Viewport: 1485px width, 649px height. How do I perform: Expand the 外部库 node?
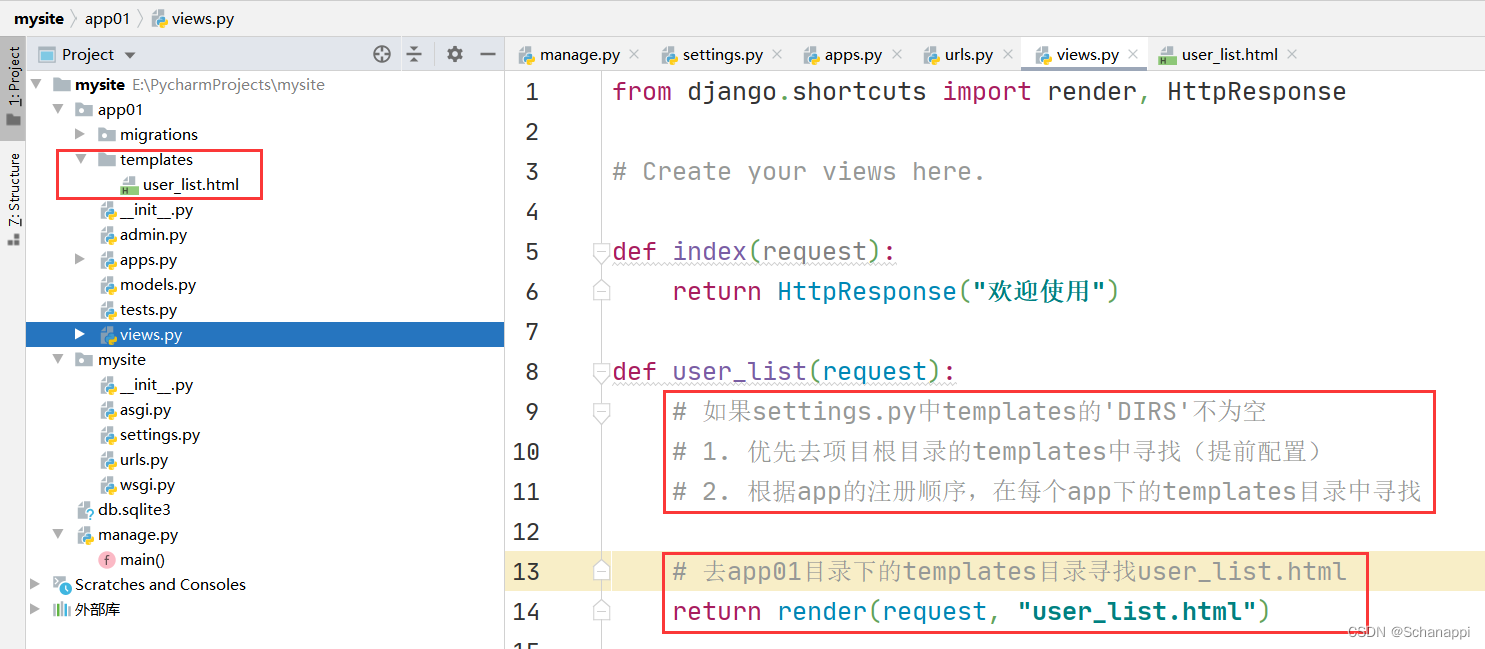(x=37, y=609)
